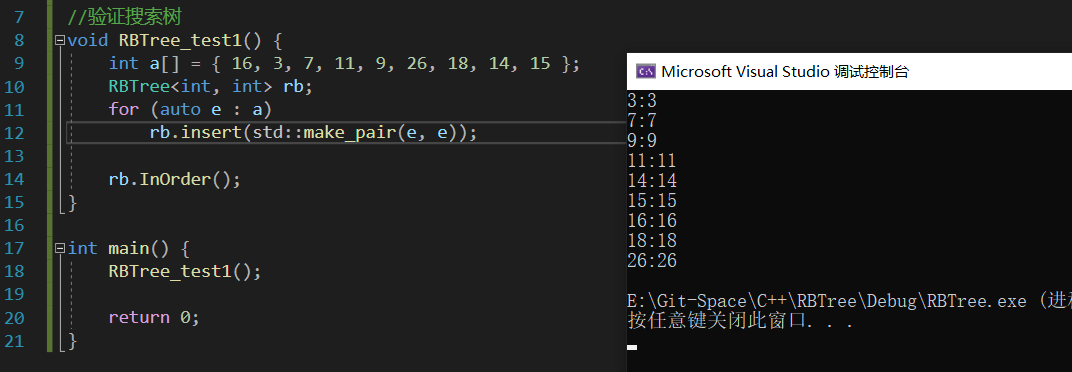
Task: Click line number 18 in the gutter
Action: point(18,271)
